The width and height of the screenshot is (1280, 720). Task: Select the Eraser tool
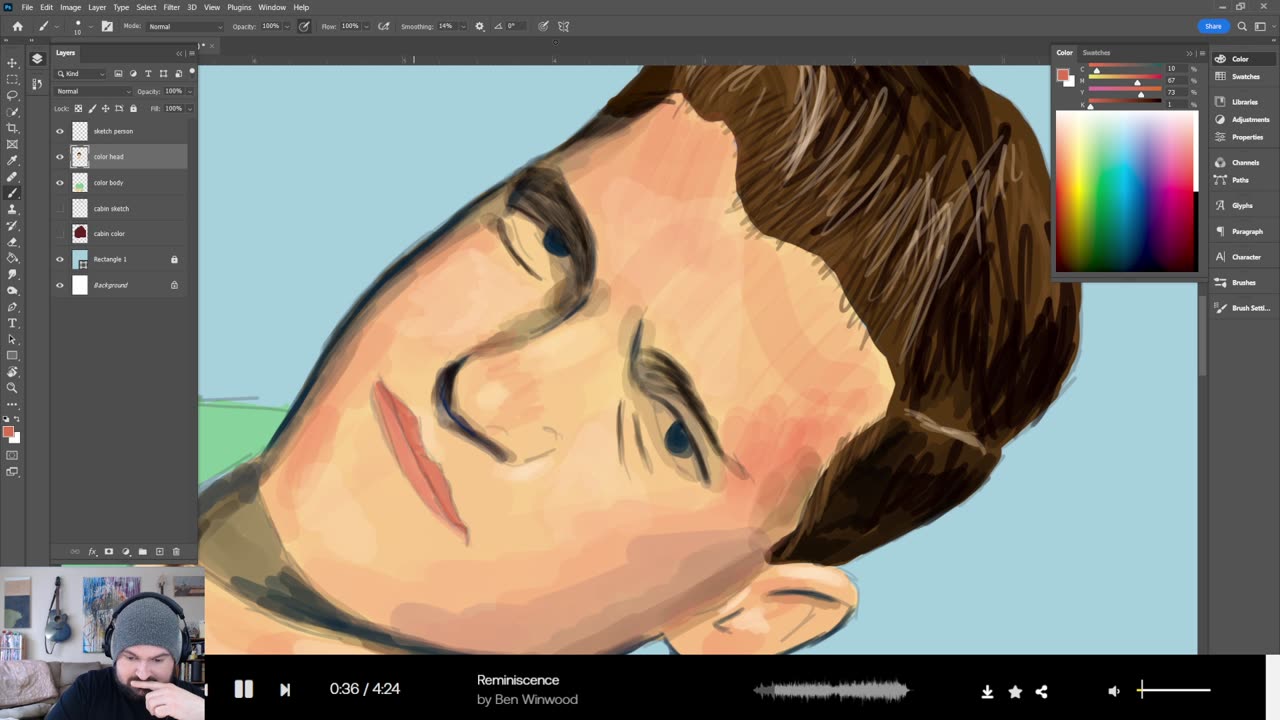click(x=12, y=241)
